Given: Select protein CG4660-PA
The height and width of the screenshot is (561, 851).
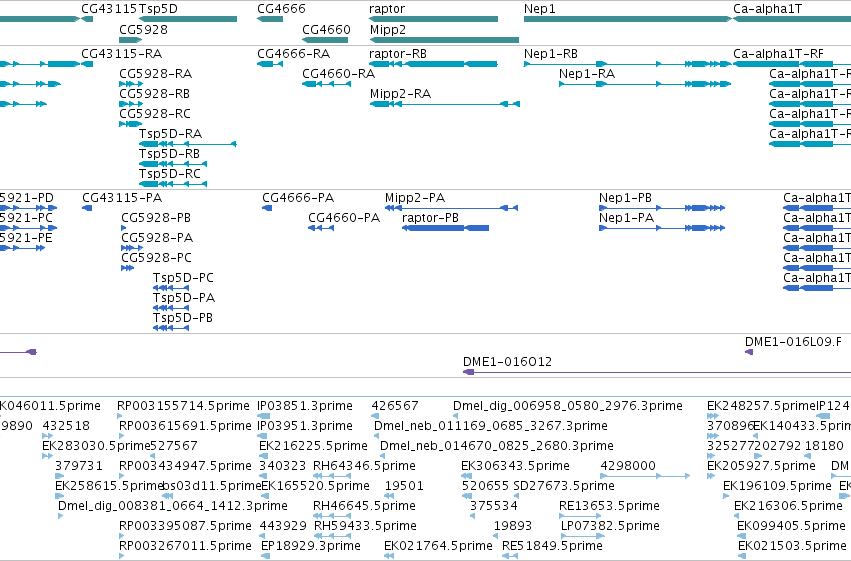Looking at the screenshot, I should pyautogui.click(x=321, y=228).
